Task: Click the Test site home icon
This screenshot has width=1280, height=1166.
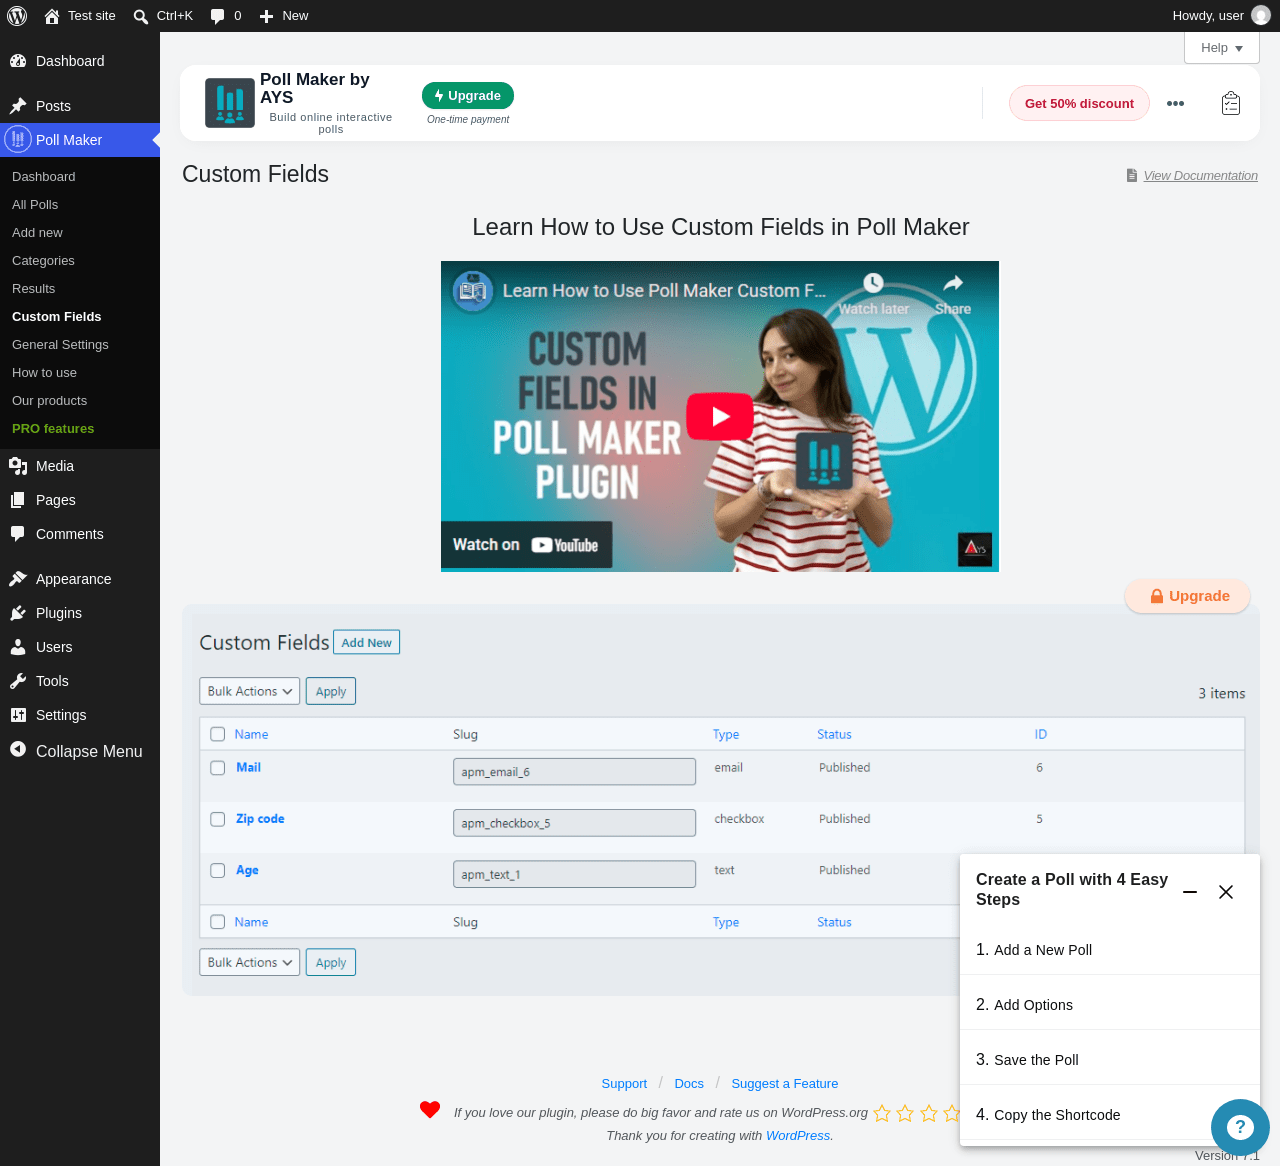Action: [52, 16]
